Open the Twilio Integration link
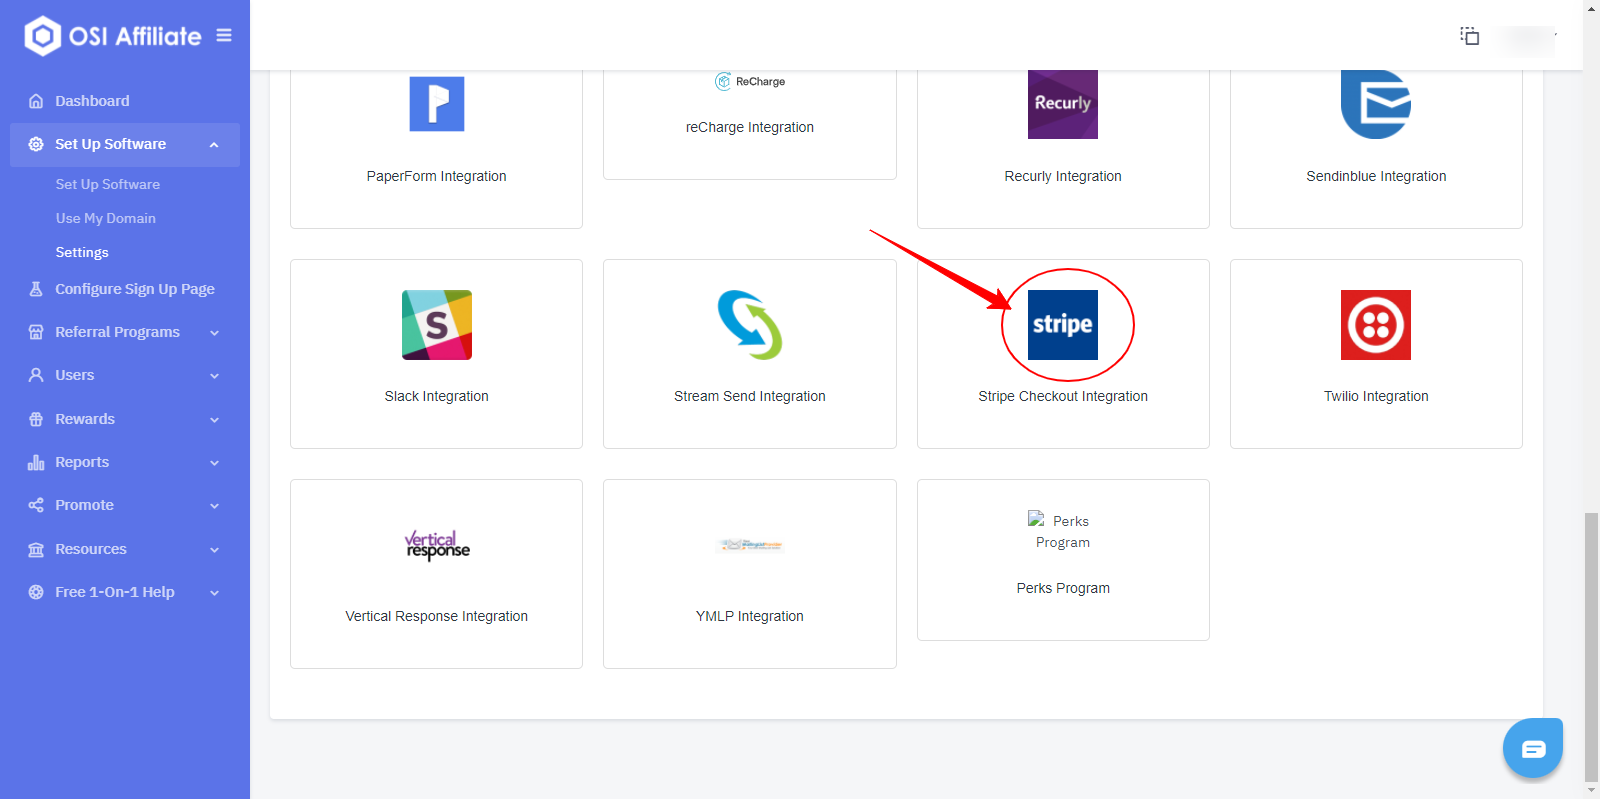Viewport: 1600px width, 799px height. 1376,396
